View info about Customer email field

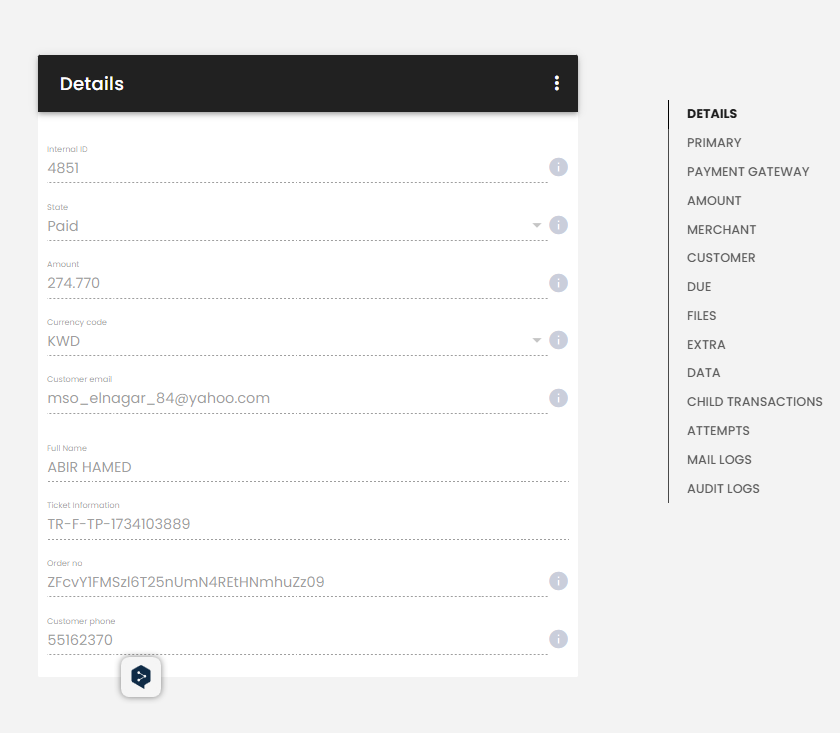tap(558, 398)
